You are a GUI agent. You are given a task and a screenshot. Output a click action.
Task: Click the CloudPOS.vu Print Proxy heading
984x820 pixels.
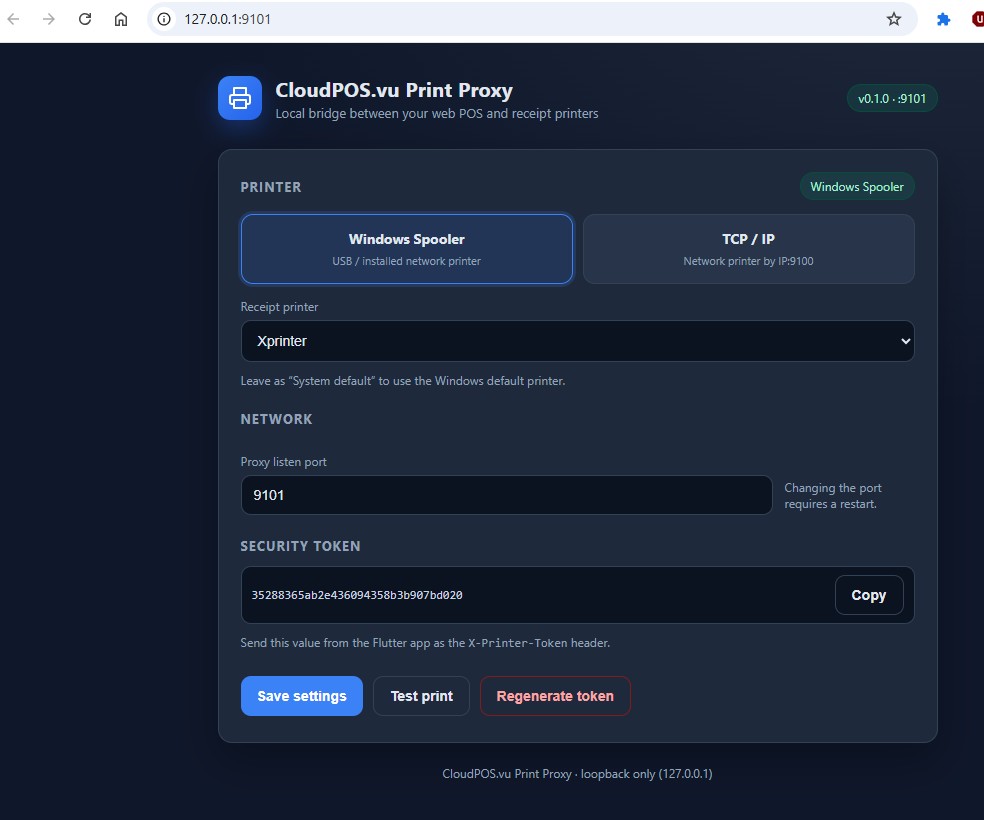pos(394,90)
